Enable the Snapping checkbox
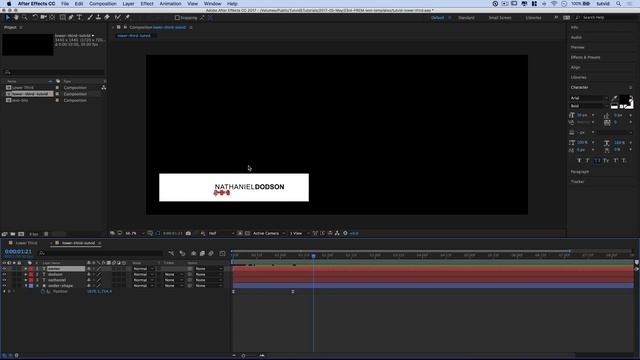This screenshot has width=640, height=360. [177, 18]
